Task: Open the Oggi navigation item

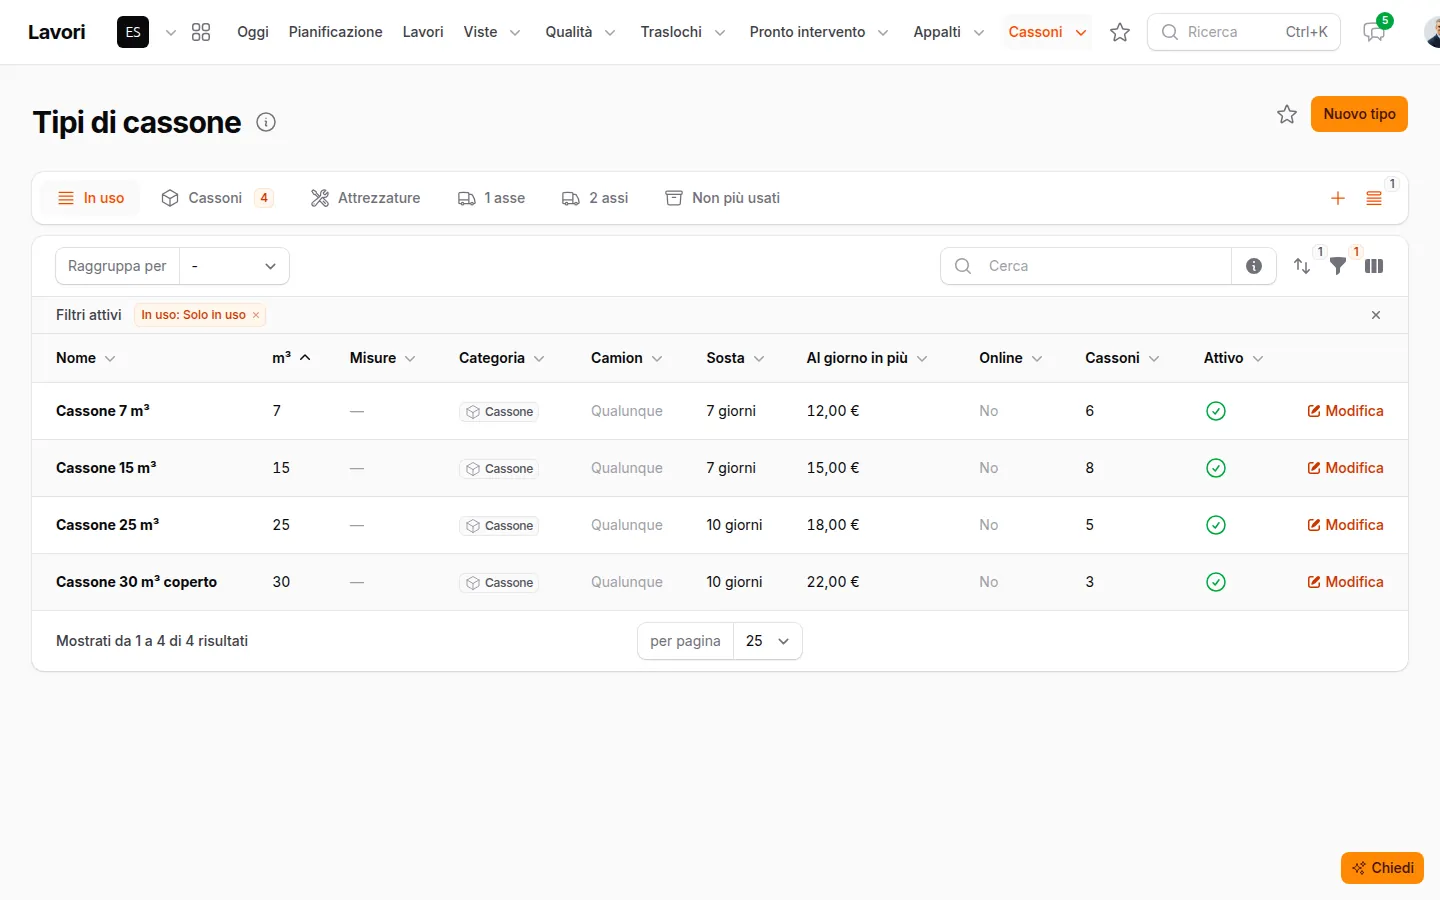Action: coord(253,32)
